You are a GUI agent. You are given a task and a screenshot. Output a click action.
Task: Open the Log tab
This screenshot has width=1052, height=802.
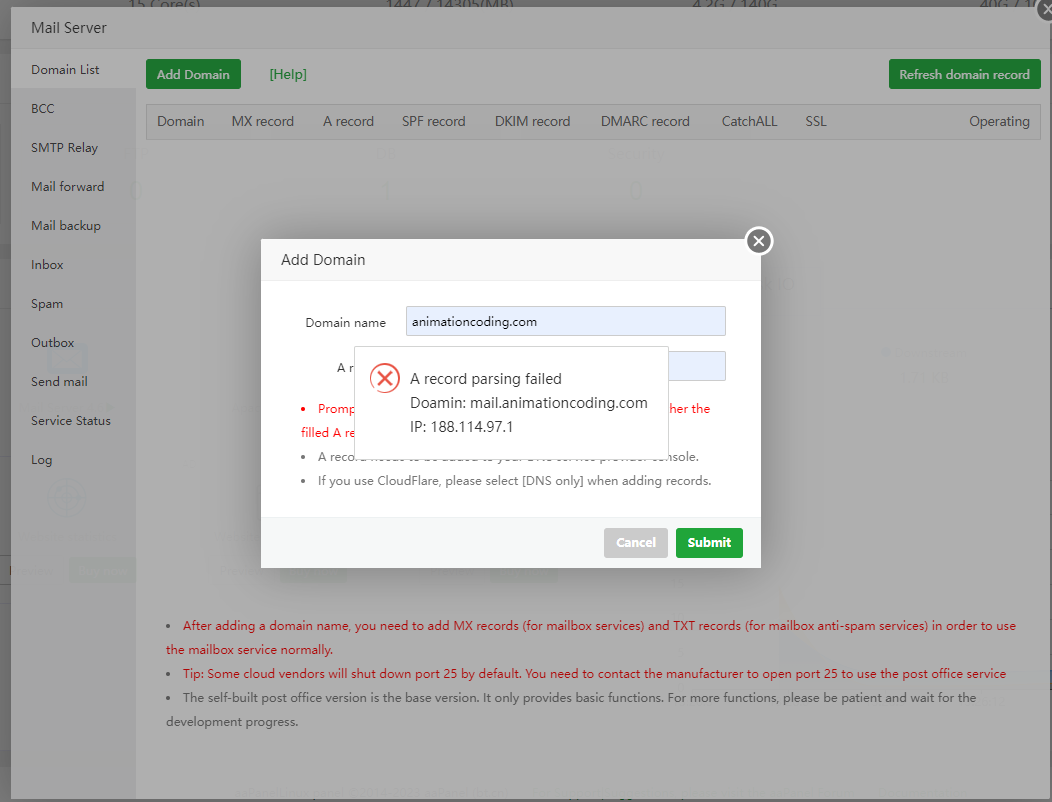click(x=42, y=460)
